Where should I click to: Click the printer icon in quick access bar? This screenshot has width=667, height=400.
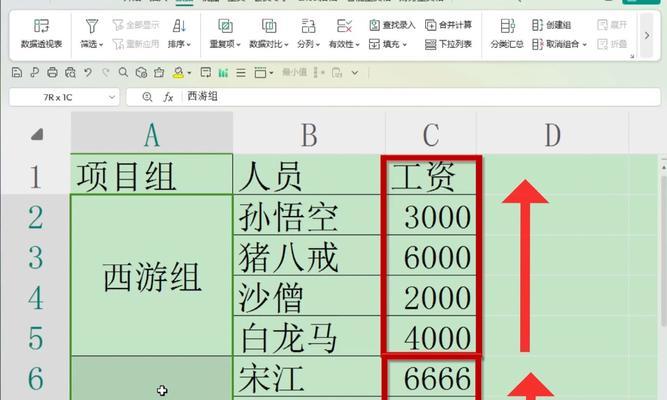(x=52, y=73)
